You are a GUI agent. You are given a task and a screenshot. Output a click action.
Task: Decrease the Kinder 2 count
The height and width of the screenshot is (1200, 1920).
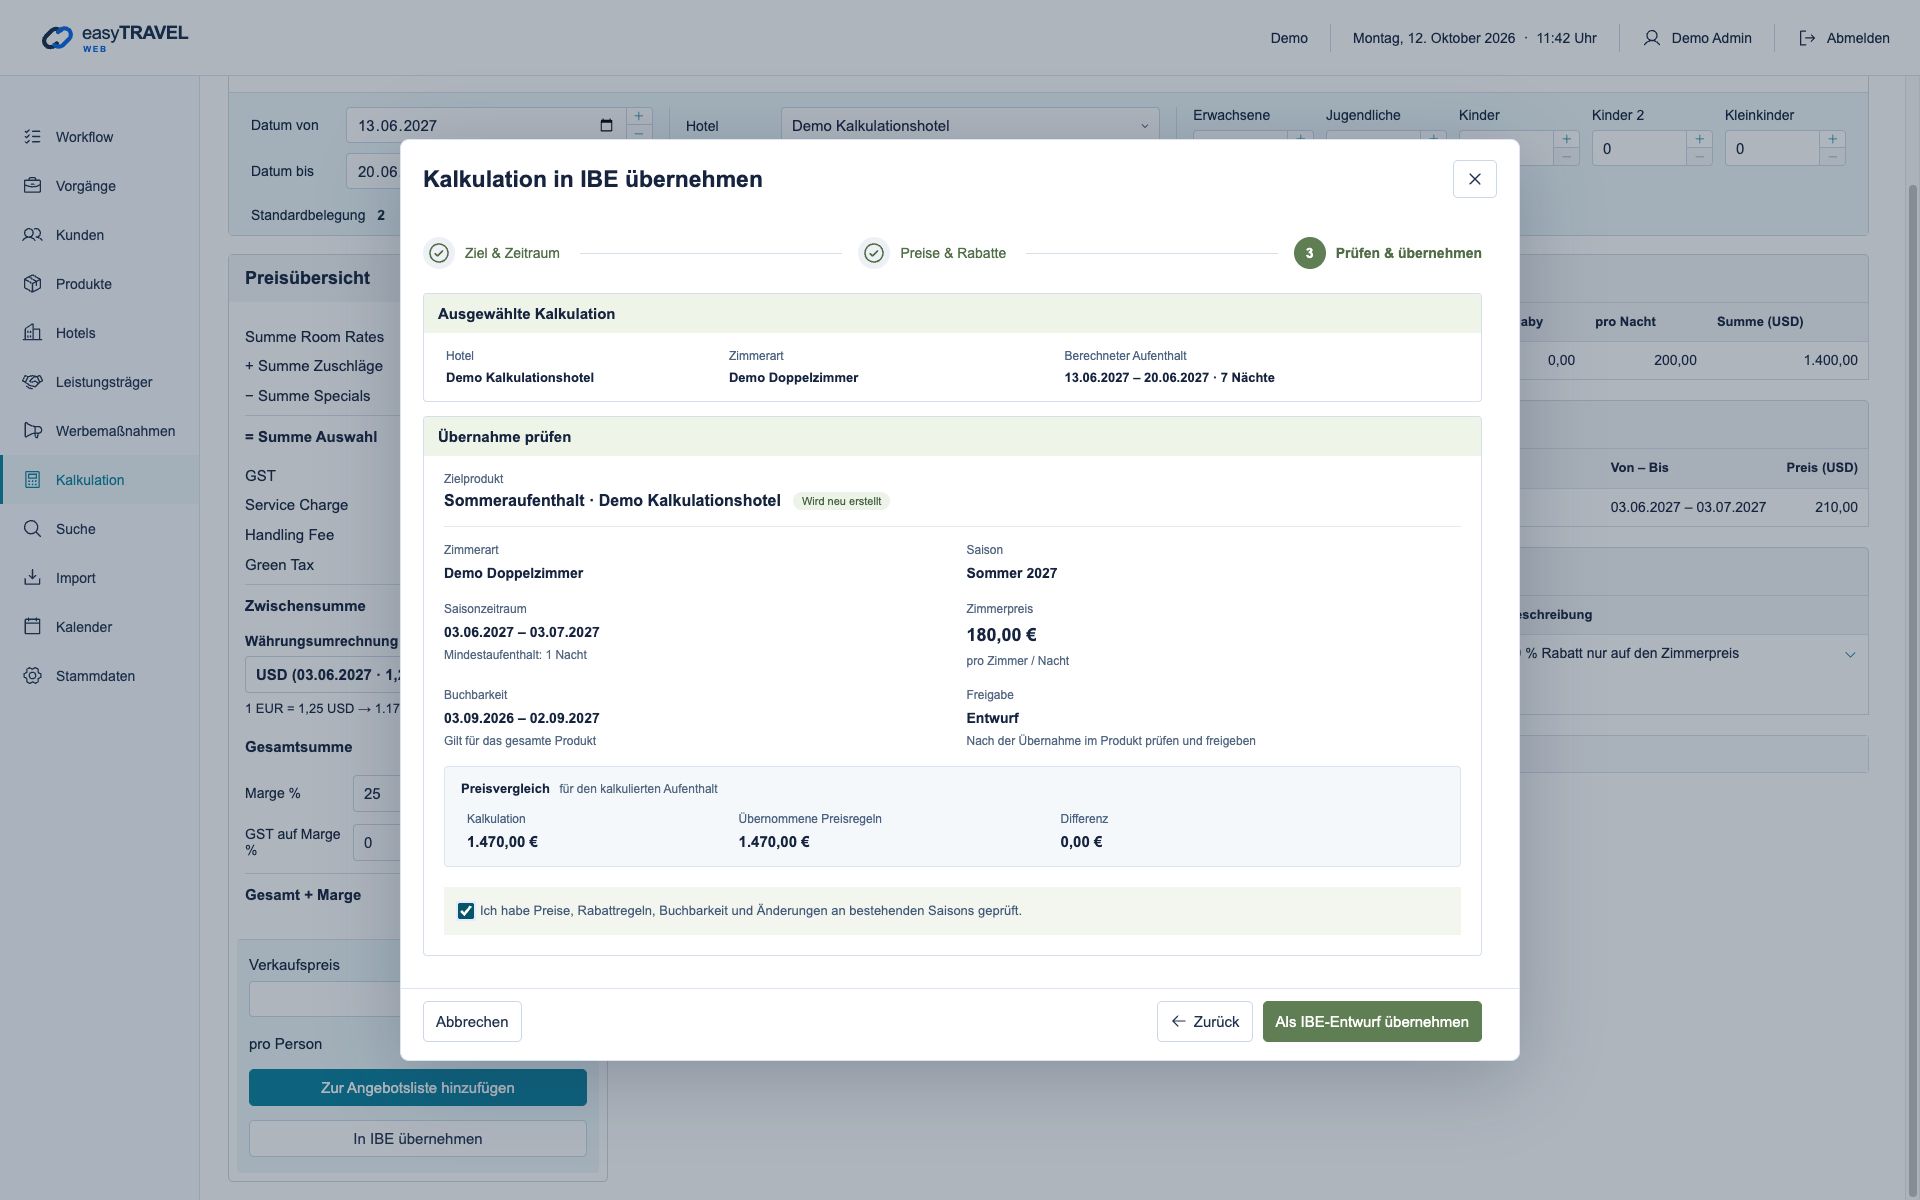tap(1699, 157)
